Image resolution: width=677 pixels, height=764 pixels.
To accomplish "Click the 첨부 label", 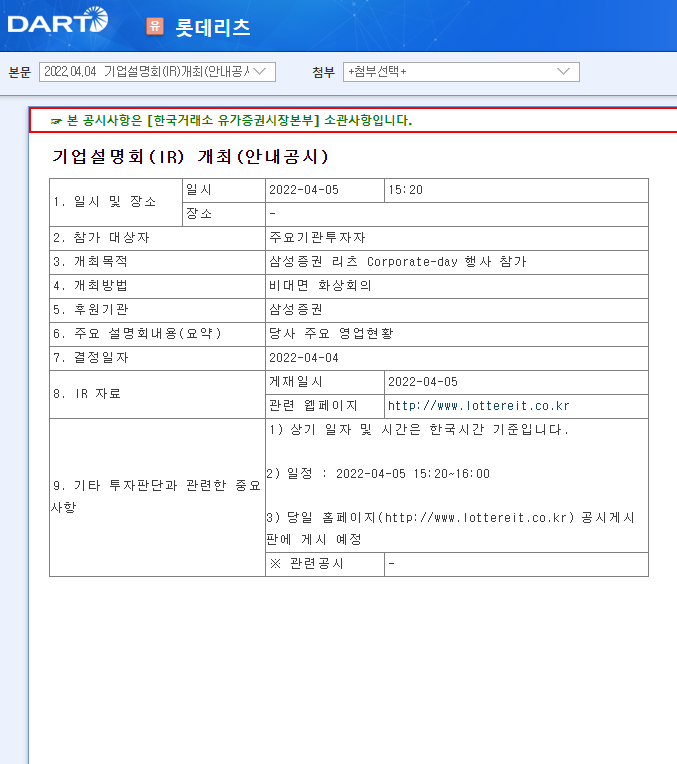I will (323, 72).
